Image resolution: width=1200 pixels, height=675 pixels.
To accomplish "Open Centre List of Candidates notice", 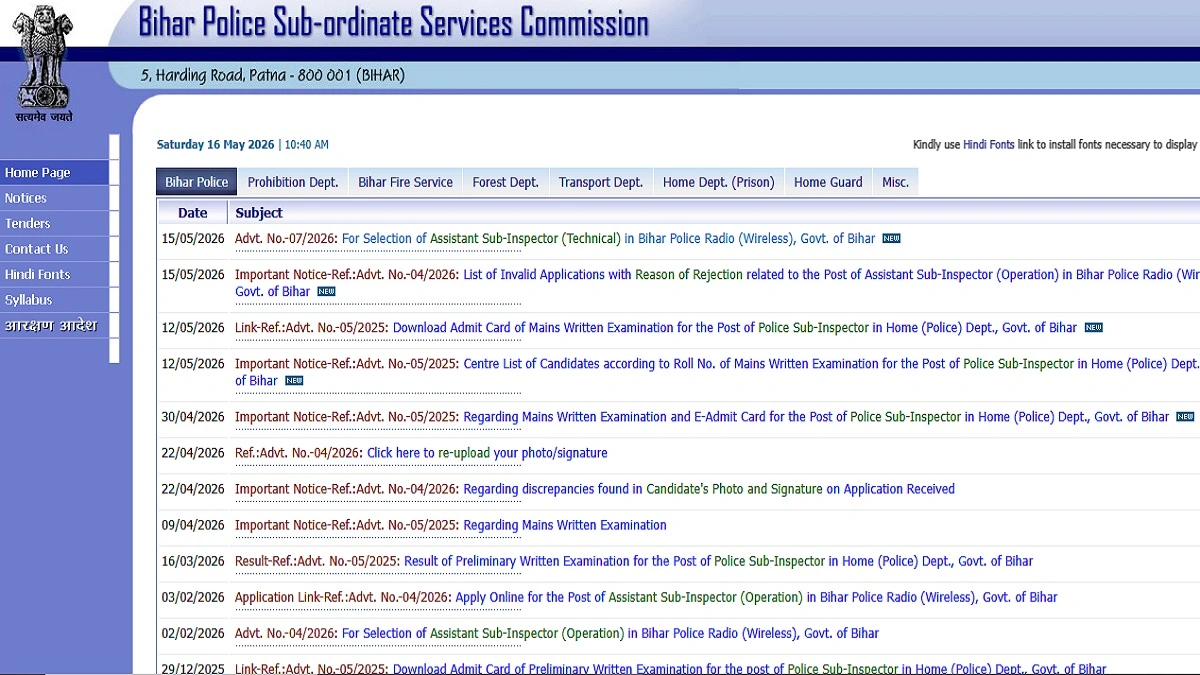I will point(717,372).
